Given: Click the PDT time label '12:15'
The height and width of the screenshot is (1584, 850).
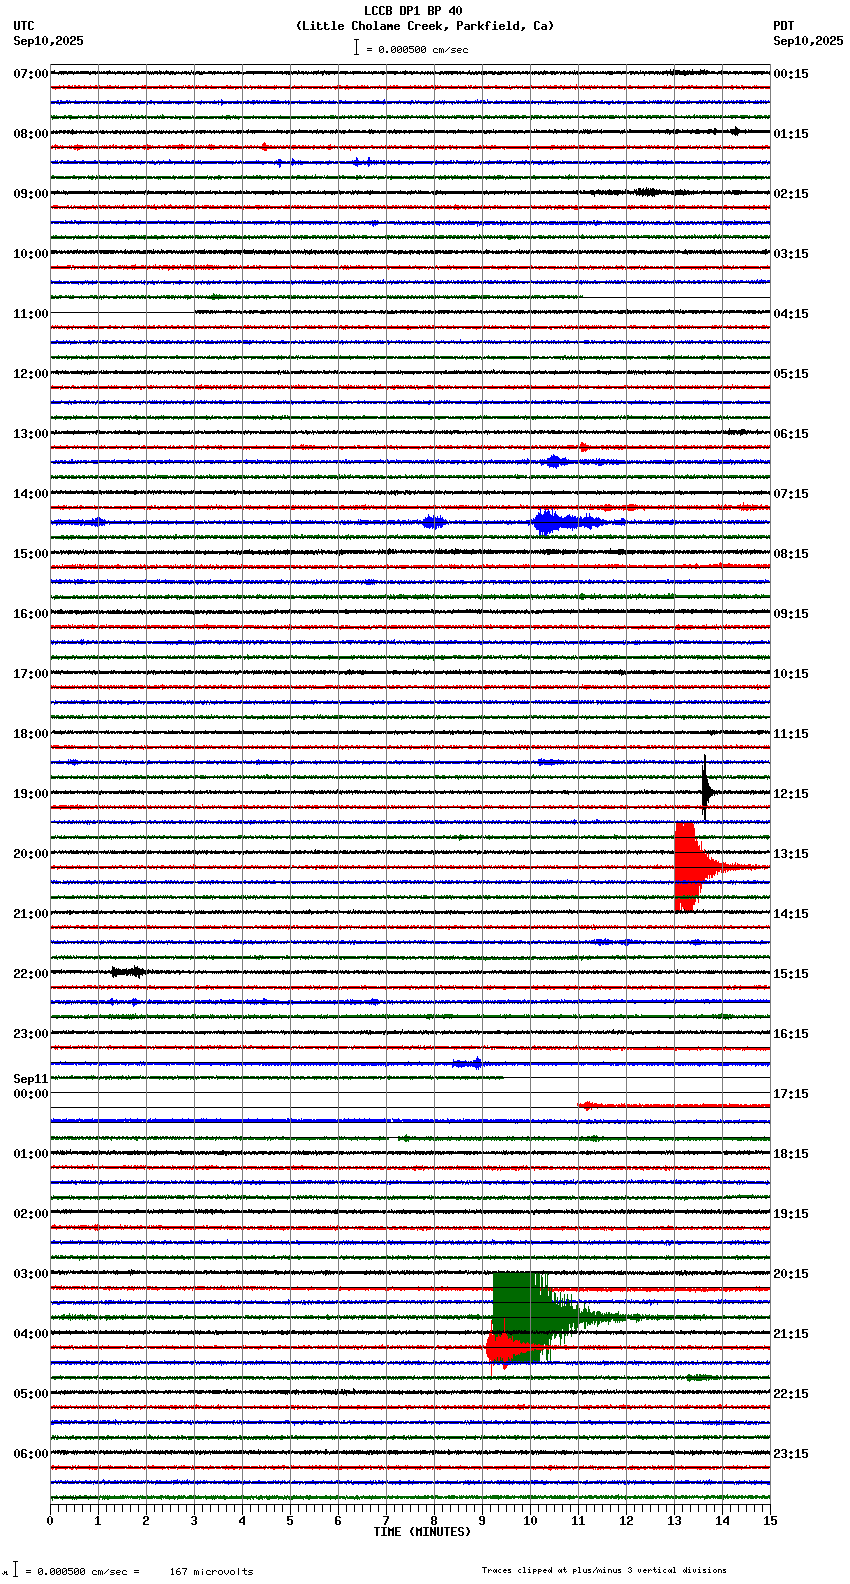Looking at the screenshot, I should tap(791, 794).
